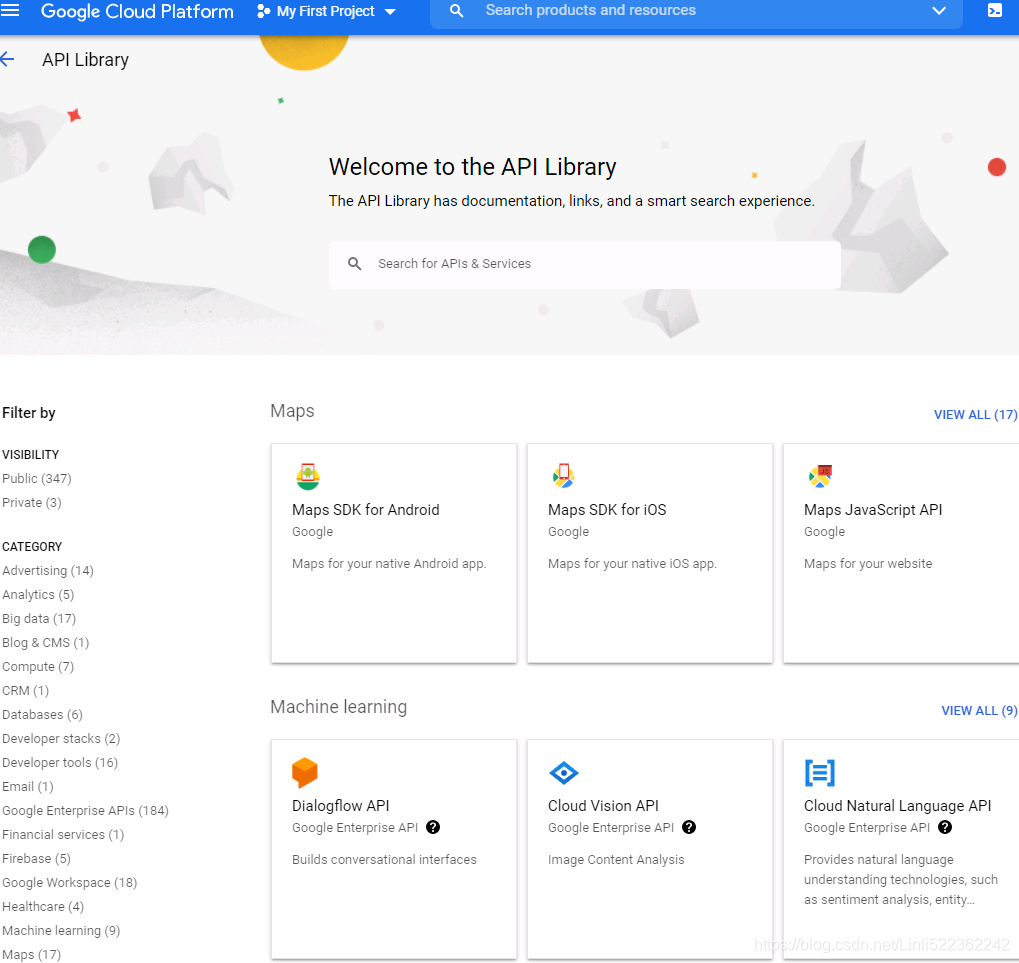
Task: View all 17 Maps APIs
Action: (x=975, y=415)
